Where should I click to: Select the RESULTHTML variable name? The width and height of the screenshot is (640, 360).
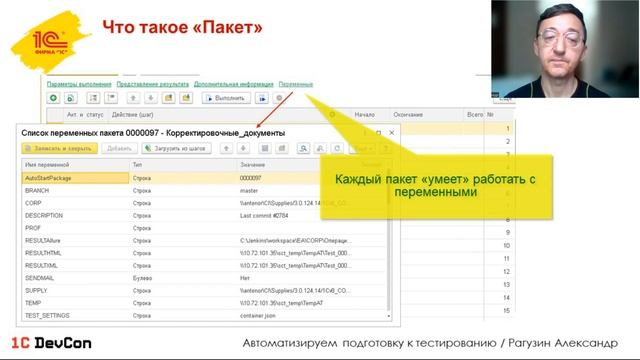43,253
